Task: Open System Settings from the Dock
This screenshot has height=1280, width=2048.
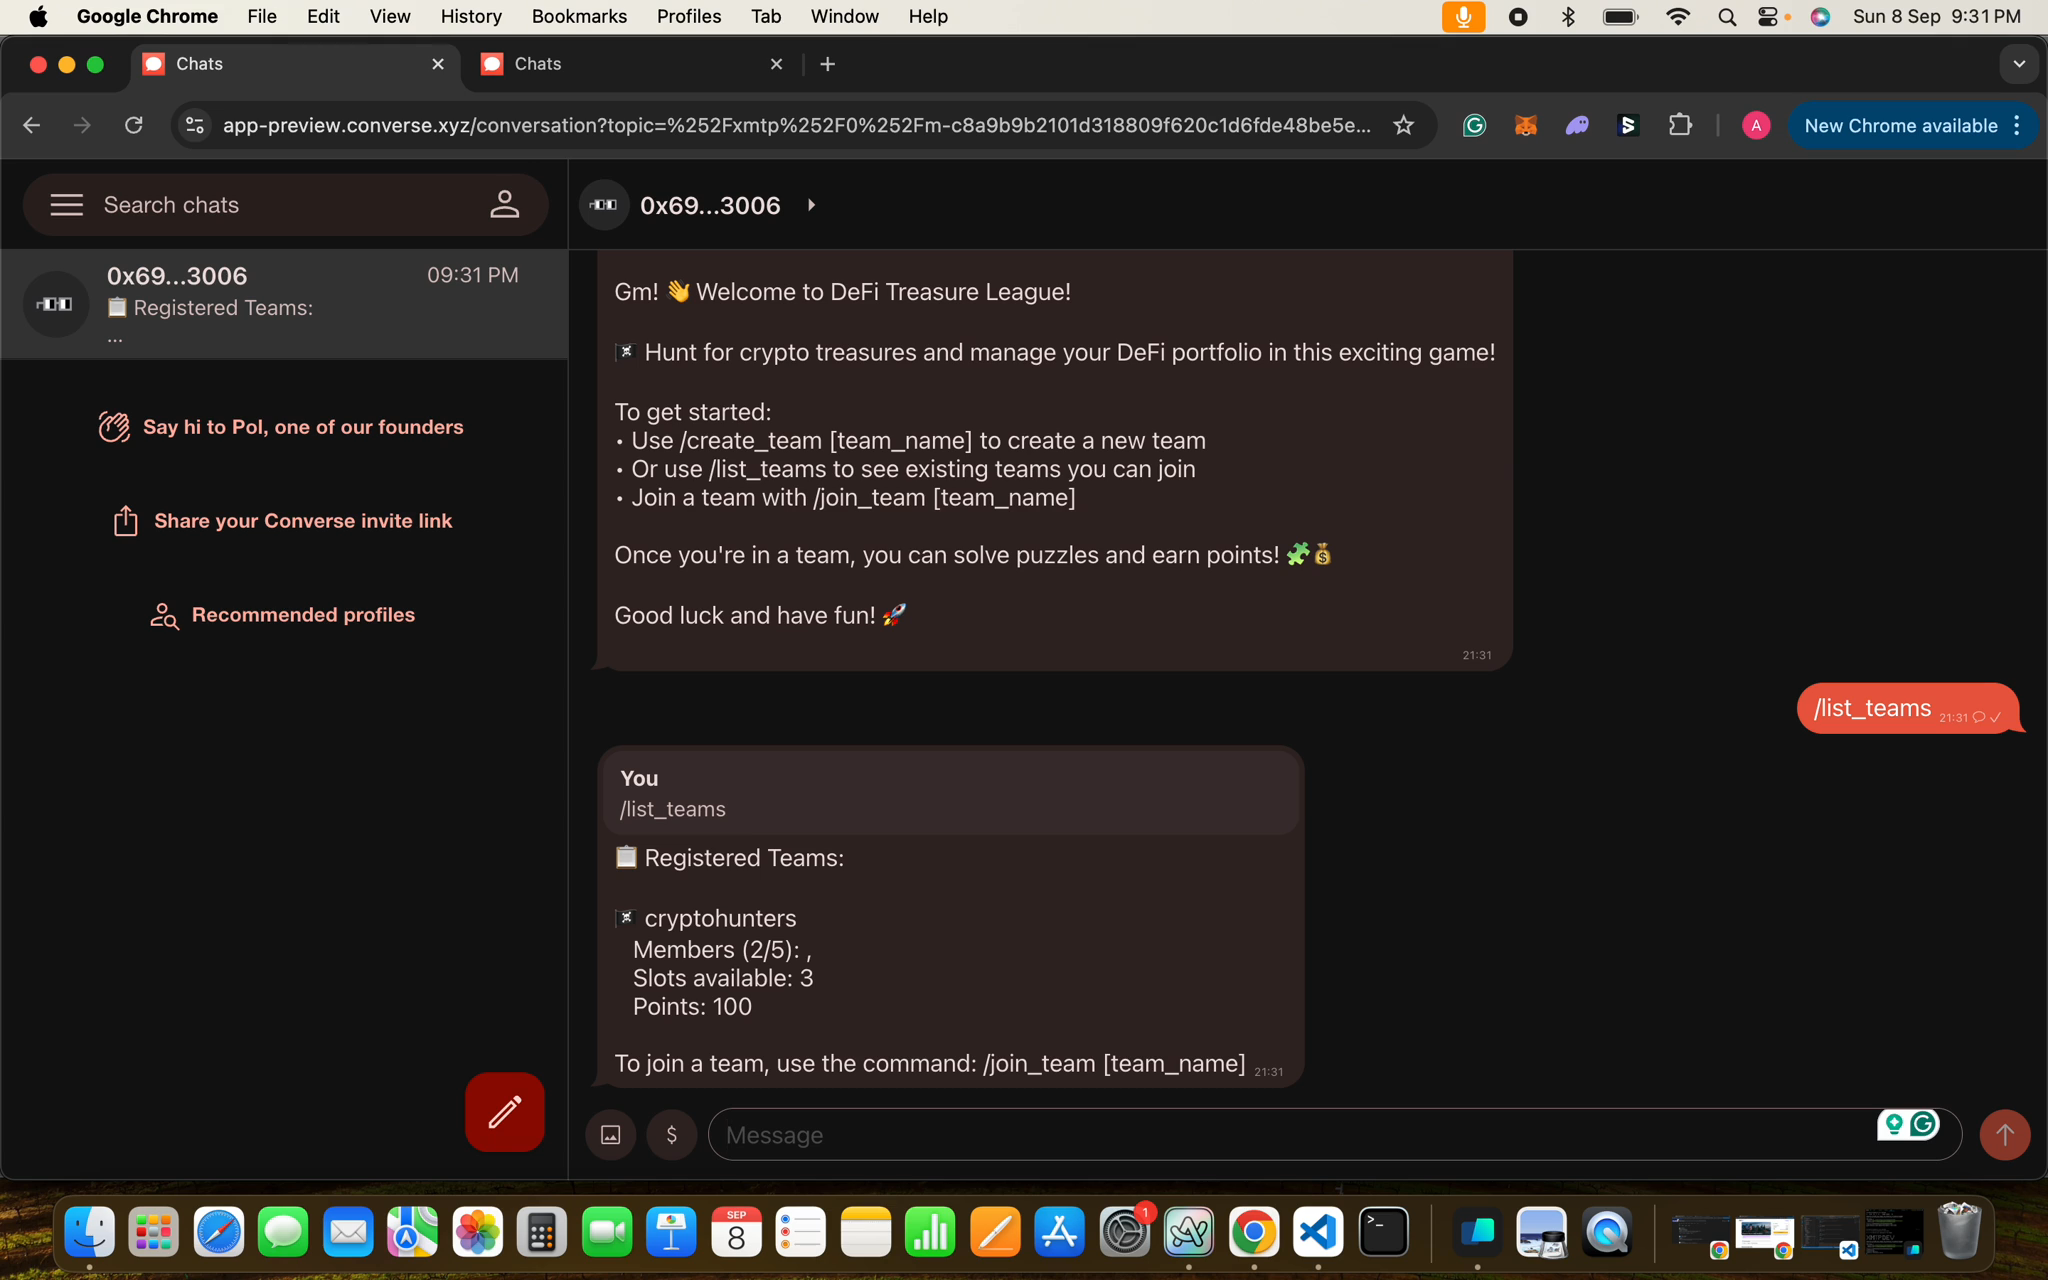Action: 1125,1232
